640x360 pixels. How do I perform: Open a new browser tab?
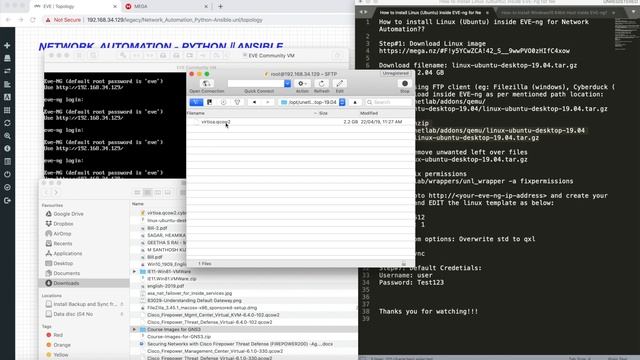click(220, 7)
